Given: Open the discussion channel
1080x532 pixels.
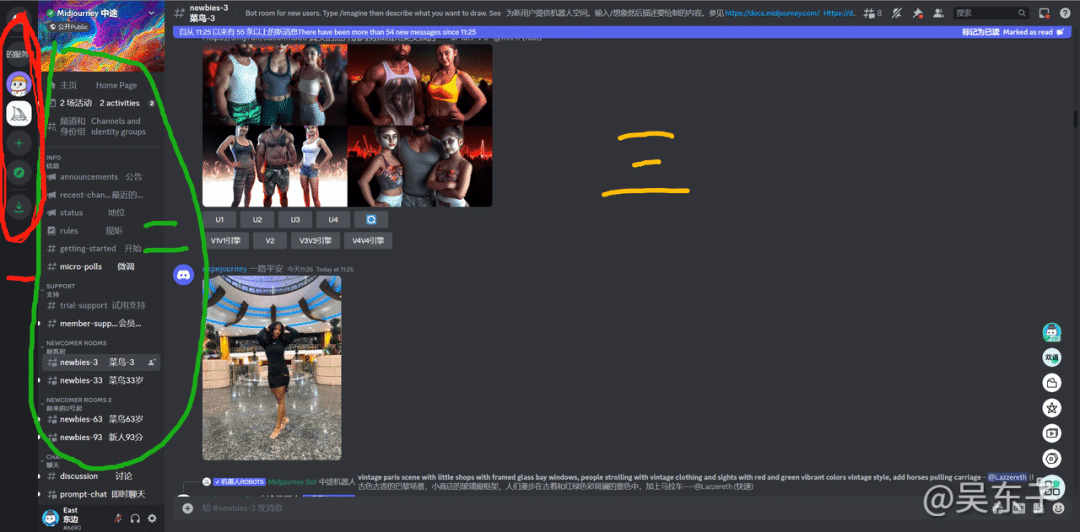Looking at the screenshot, I should [101, 476].
